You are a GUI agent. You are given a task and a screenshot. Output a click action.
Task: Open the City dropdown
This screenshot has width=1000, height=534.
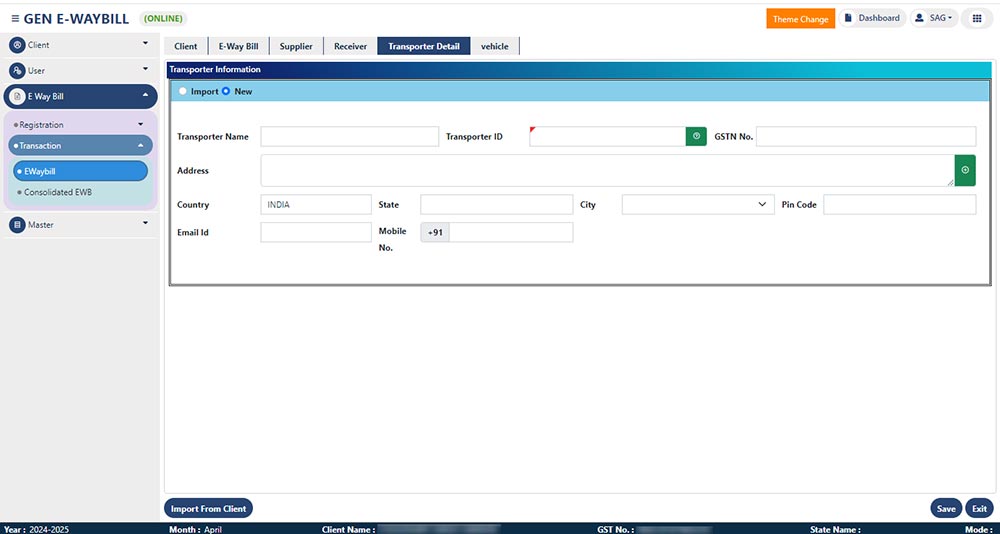pyautogui.click(x=697, y=204)
